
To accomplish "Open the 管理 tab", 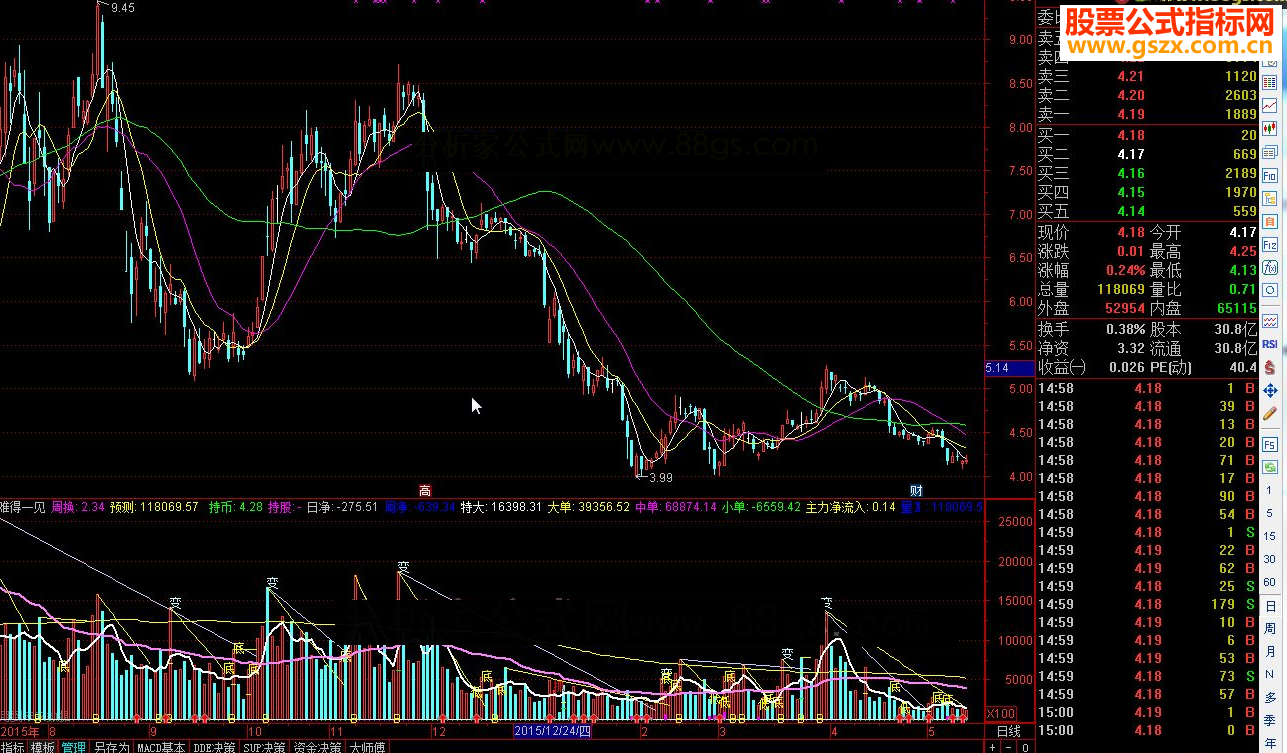I will 73,746.
